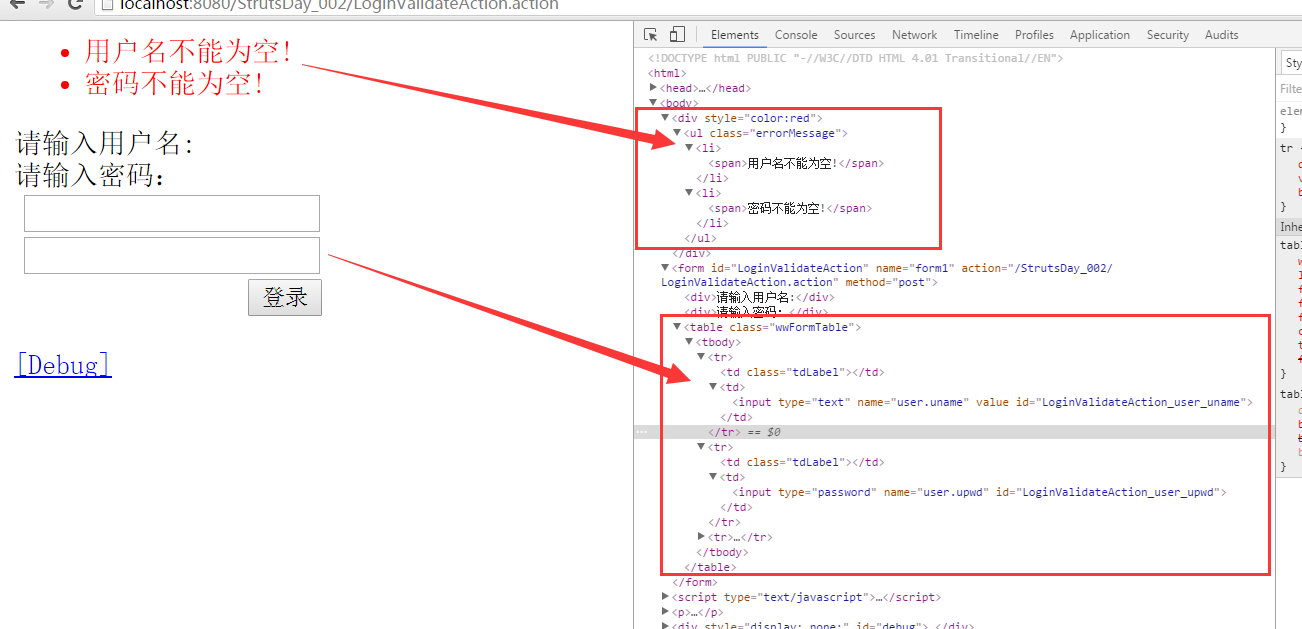This screenshot has height=629, width=1302.
Task: Expand the collapsed tr…/tr node
Action: (x=701, y=537)
